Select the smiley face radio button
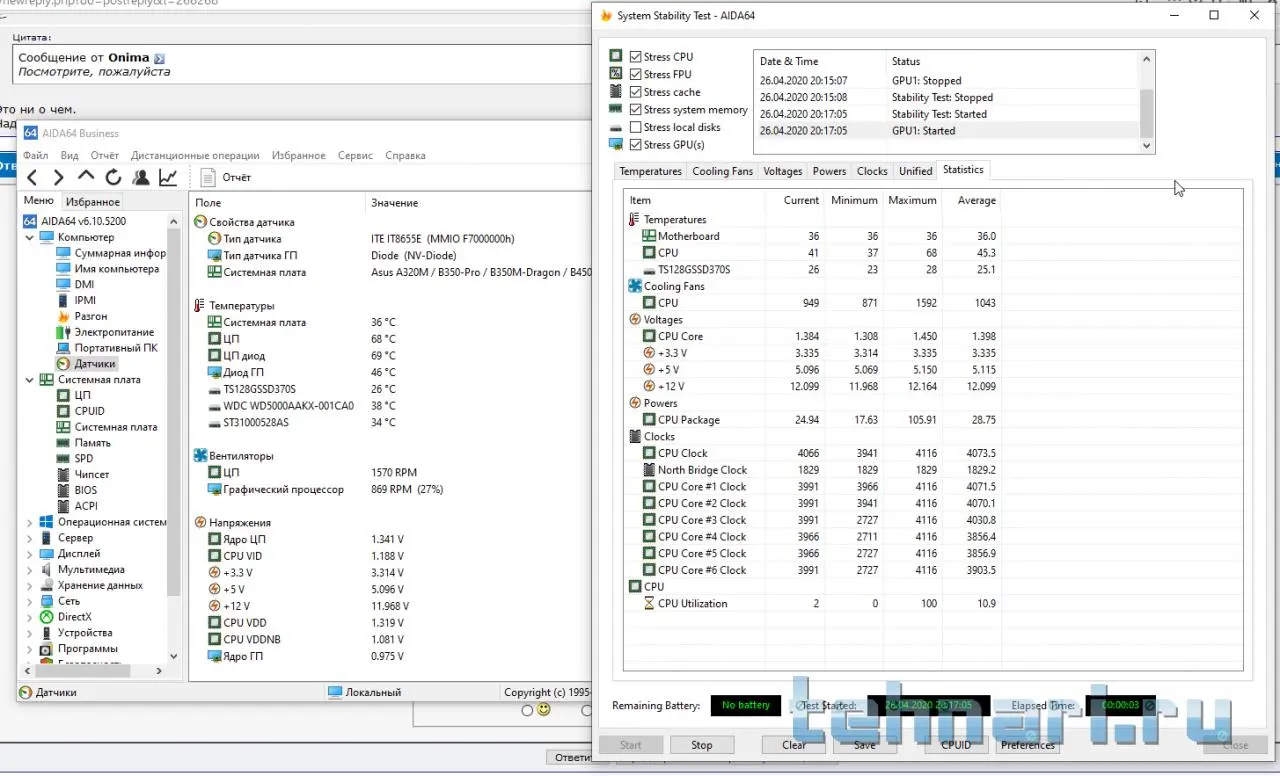 (528, 710)
